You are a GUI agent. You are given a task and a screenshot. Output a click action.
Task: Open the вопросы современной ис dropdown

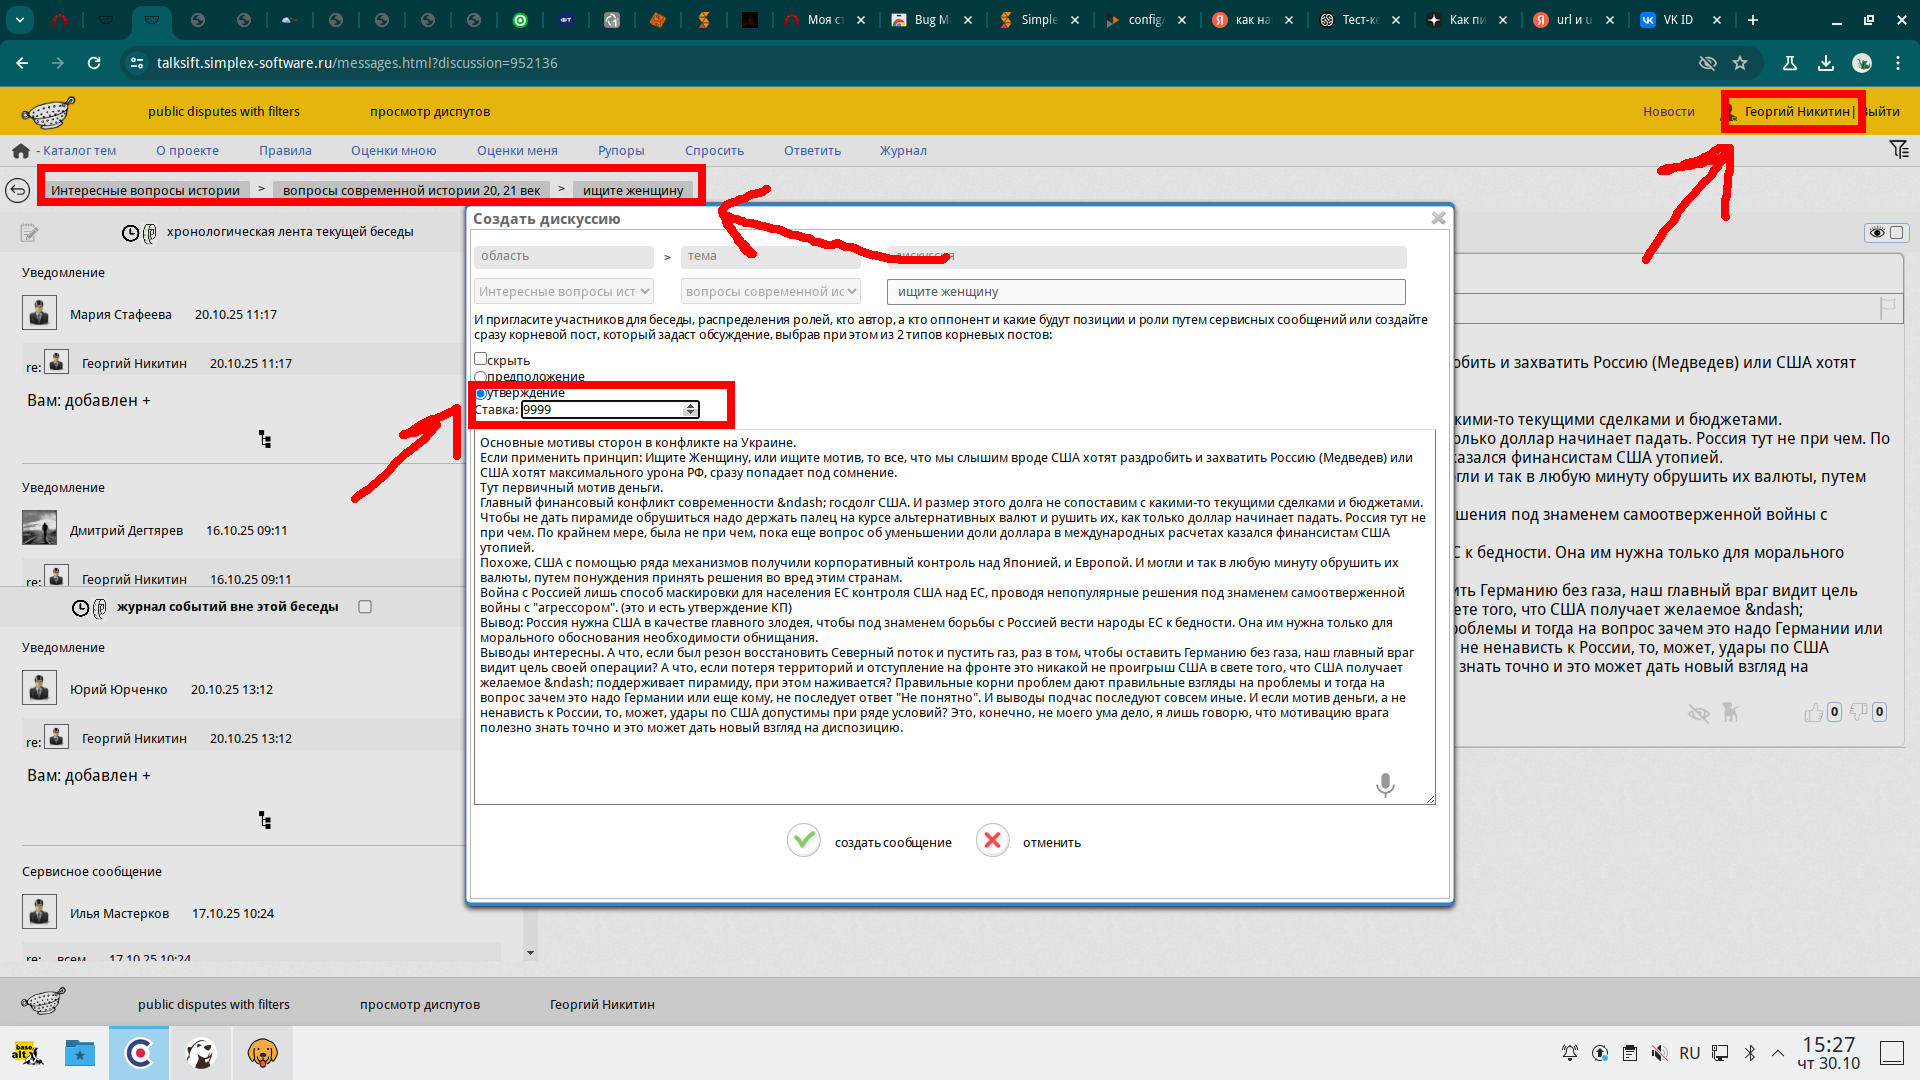(770, 292)
